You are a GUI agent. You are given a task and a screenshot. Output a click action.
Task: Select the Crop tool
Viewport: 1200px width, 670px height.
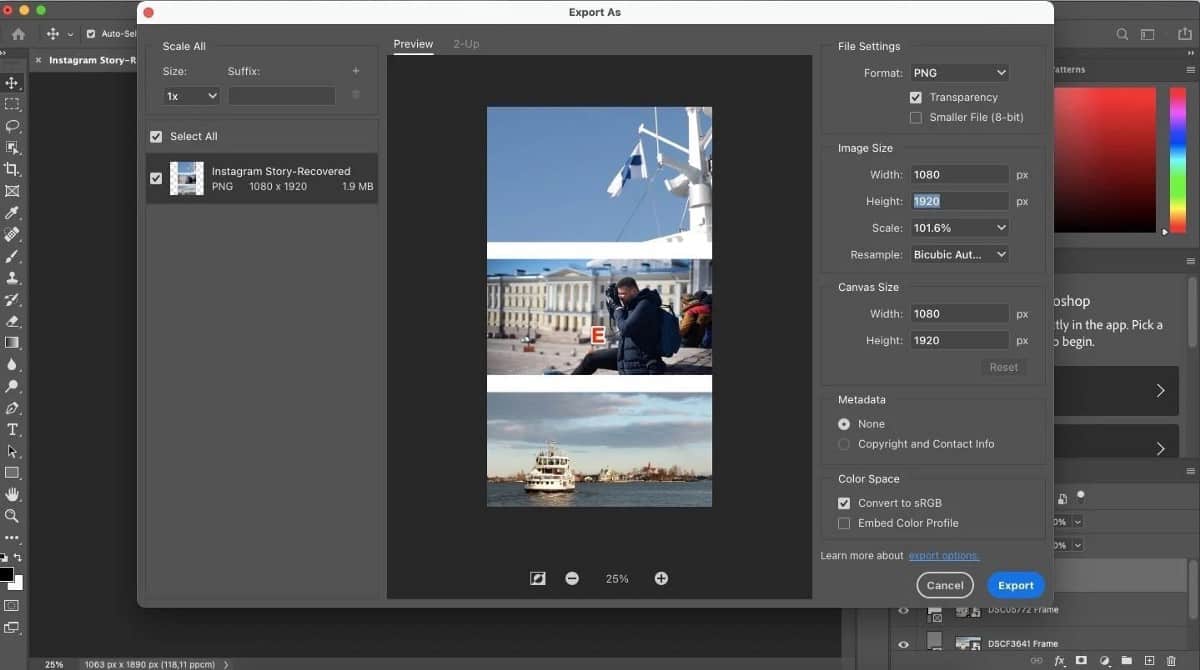[13, 169]
